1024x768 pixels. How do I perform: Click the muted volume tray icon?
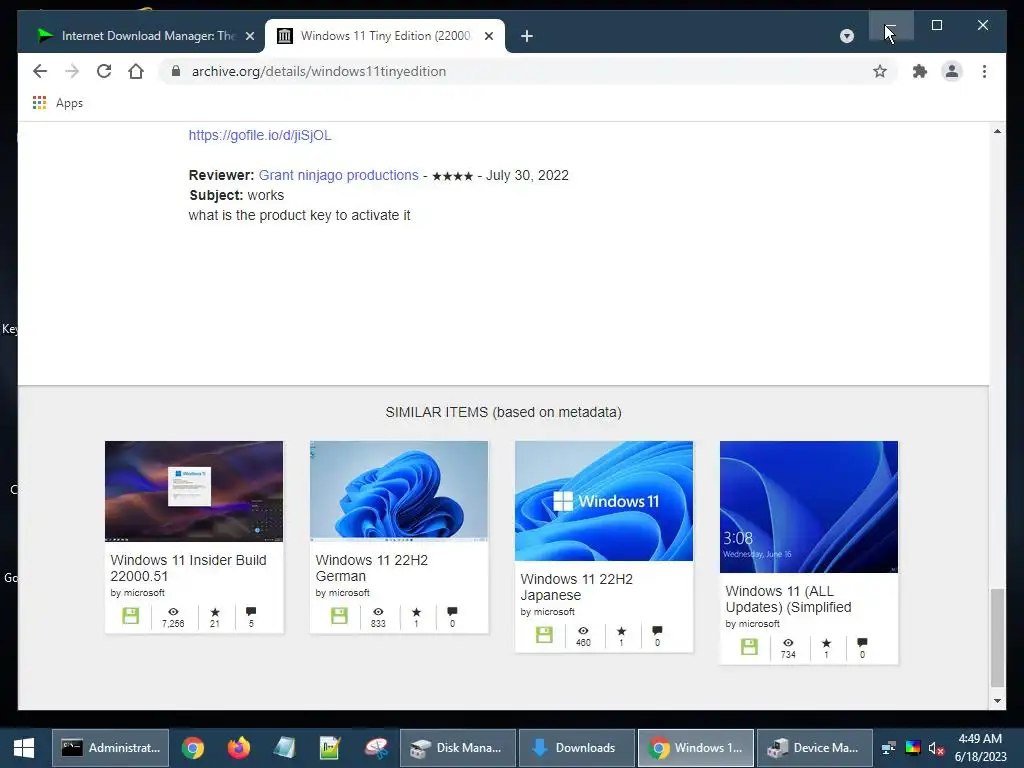coord(936,748)
